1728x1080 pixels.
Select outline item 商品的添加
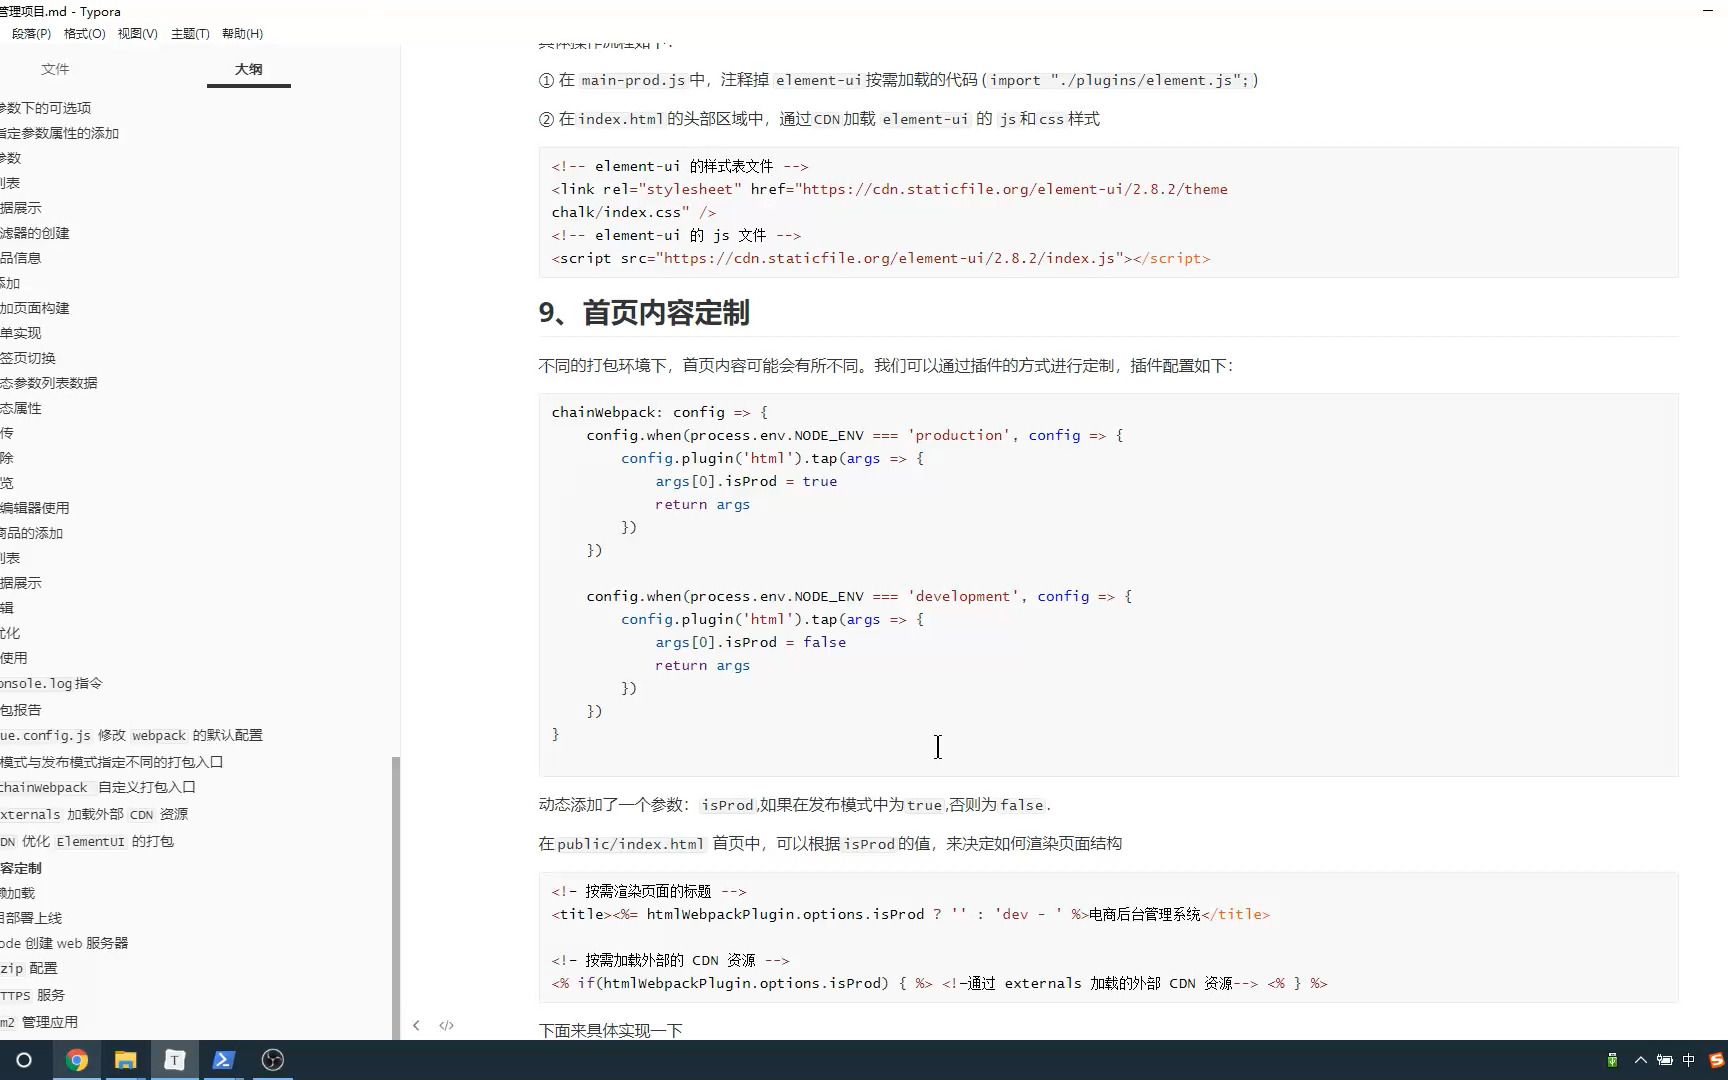tap(31, 533)
